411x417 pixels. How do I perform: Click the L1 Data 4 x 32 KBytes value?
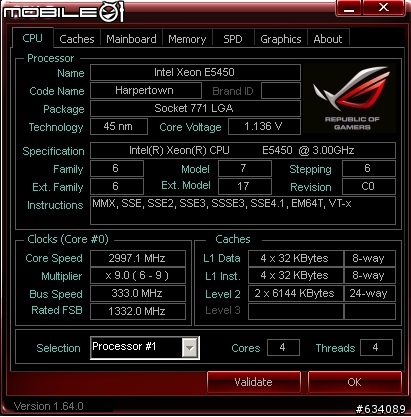296,258
